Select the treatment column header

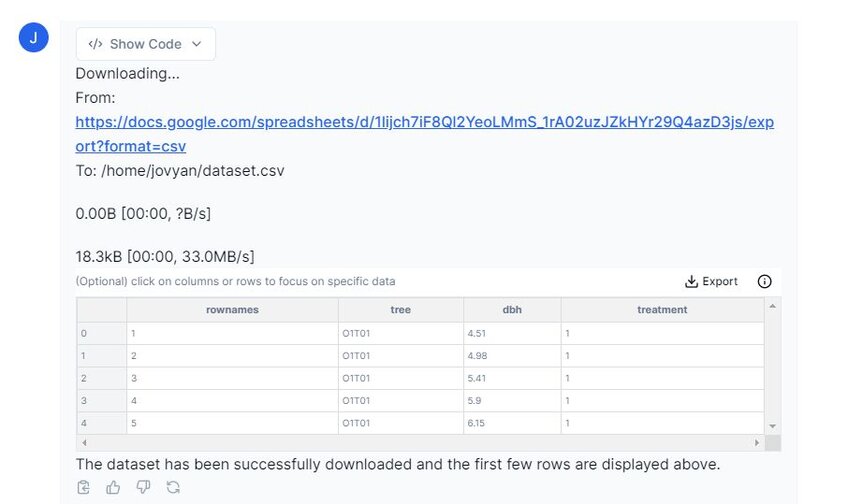click(x=662, y=310)
